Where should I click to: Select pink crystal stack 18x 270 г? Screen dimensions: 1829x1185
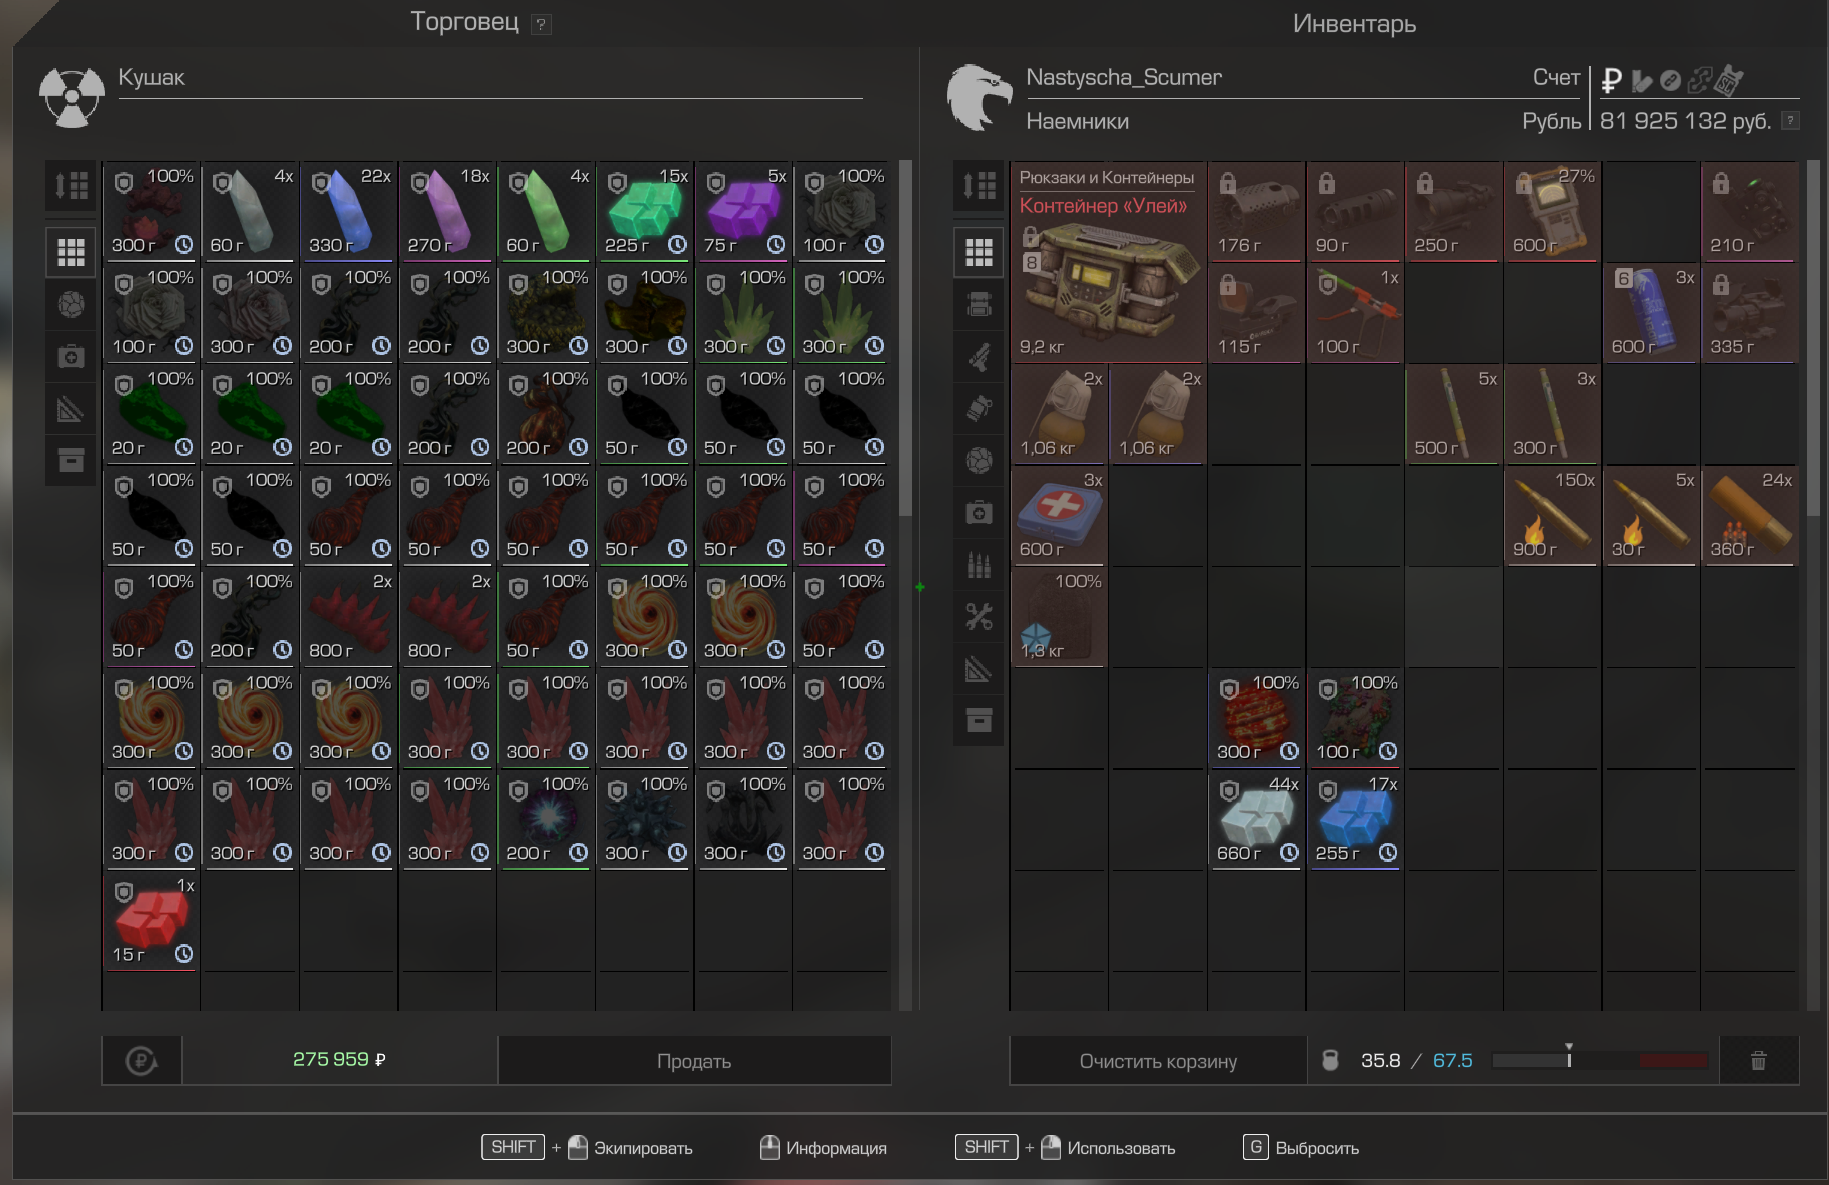click(447, 211)
